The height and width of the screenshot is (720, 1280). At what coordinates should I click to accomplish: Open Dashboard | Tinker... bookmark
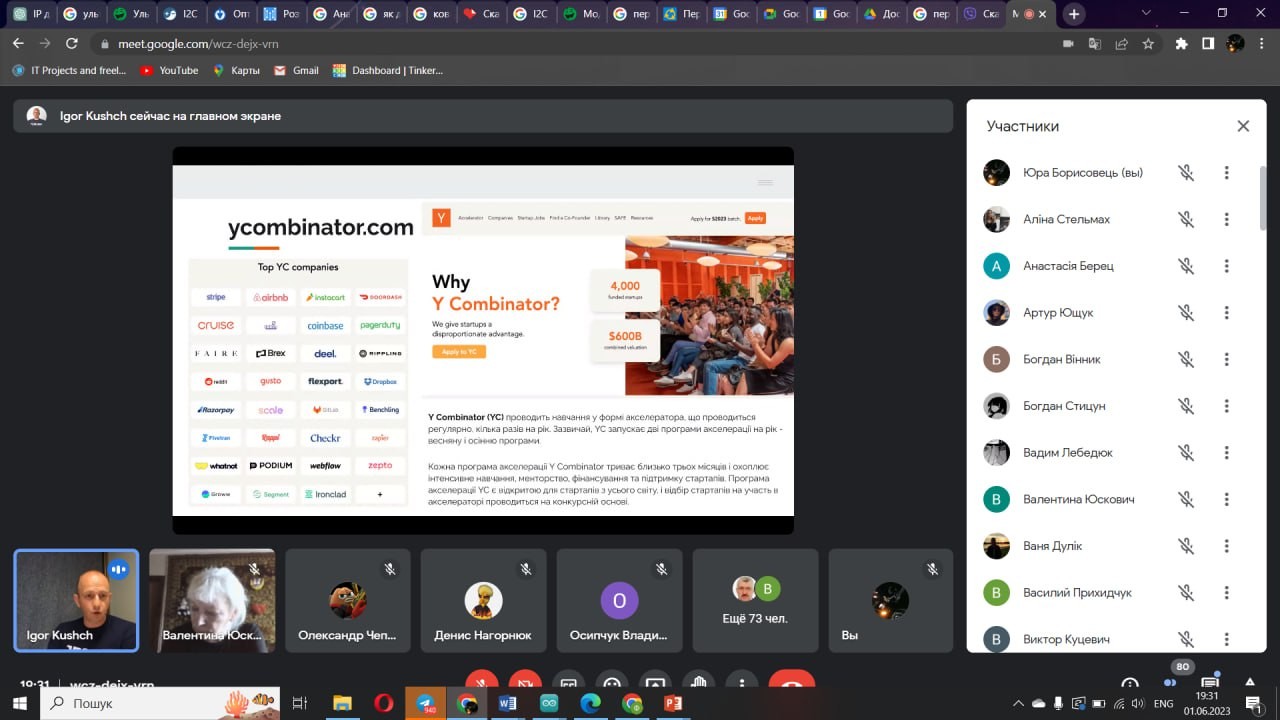tap(388, 71)
